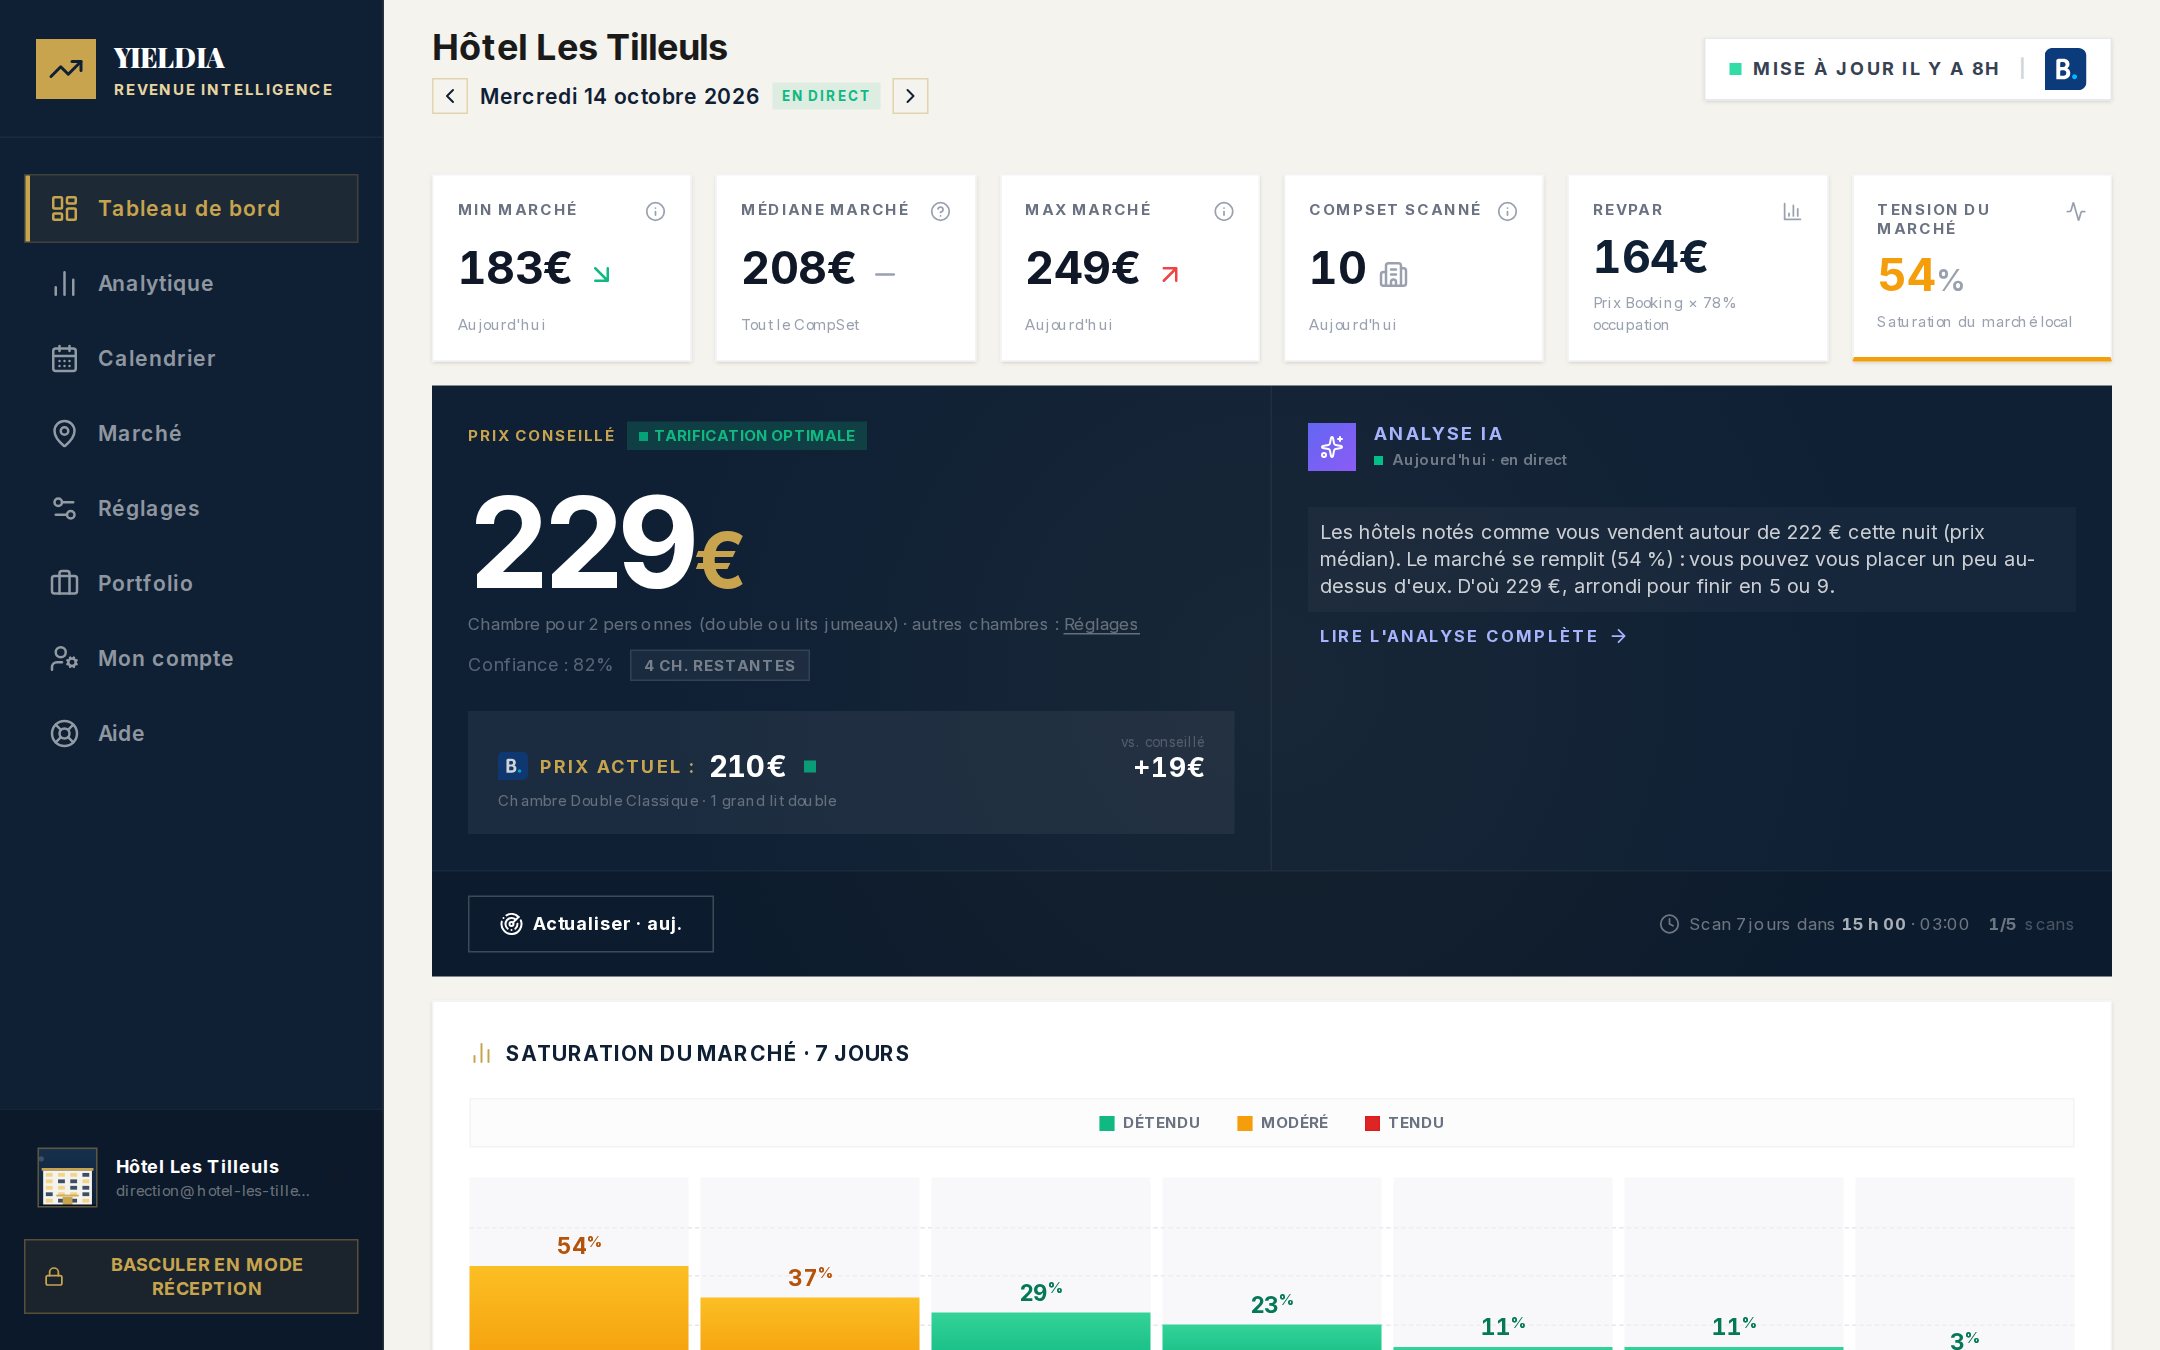Click the 164€ RevPAR value
The image size is (2160, 1350).
pyautogui.click(x=1650, y=257)
